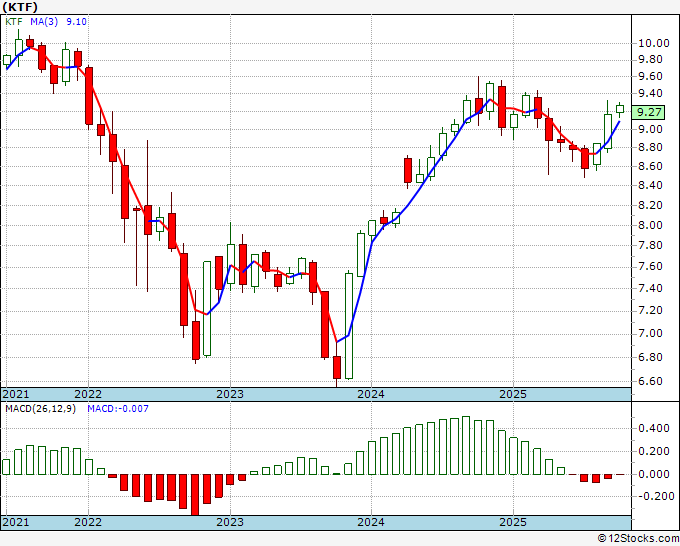Click 2023 on the price chart timeline

[x=230, y=394]
